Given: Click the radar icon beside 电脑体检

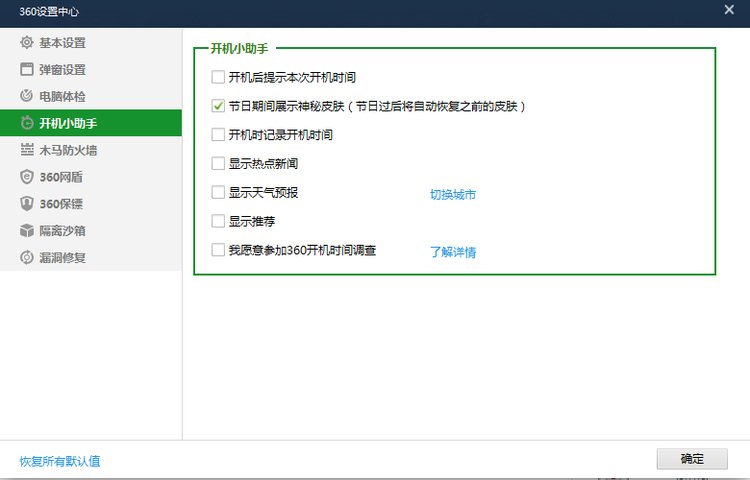Looking at the screenshot, I should click(27, 96).
